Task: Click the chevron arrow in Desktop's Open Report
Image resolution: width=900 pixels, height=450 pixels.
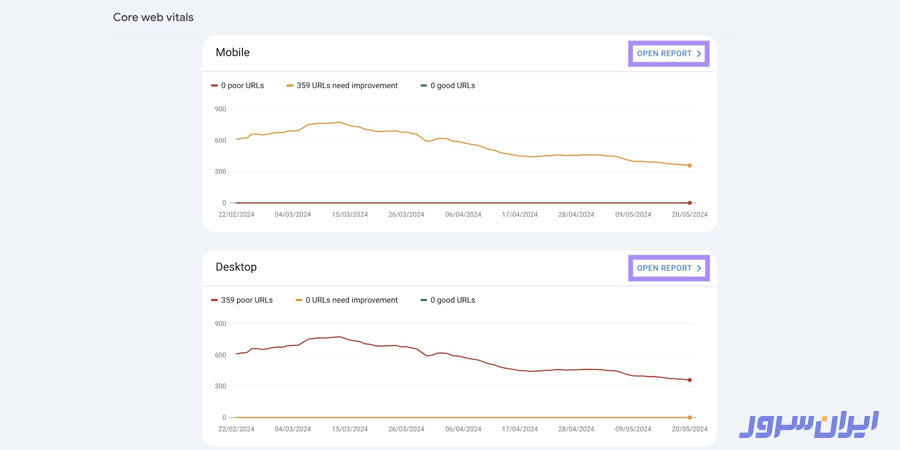Action: 699,268
